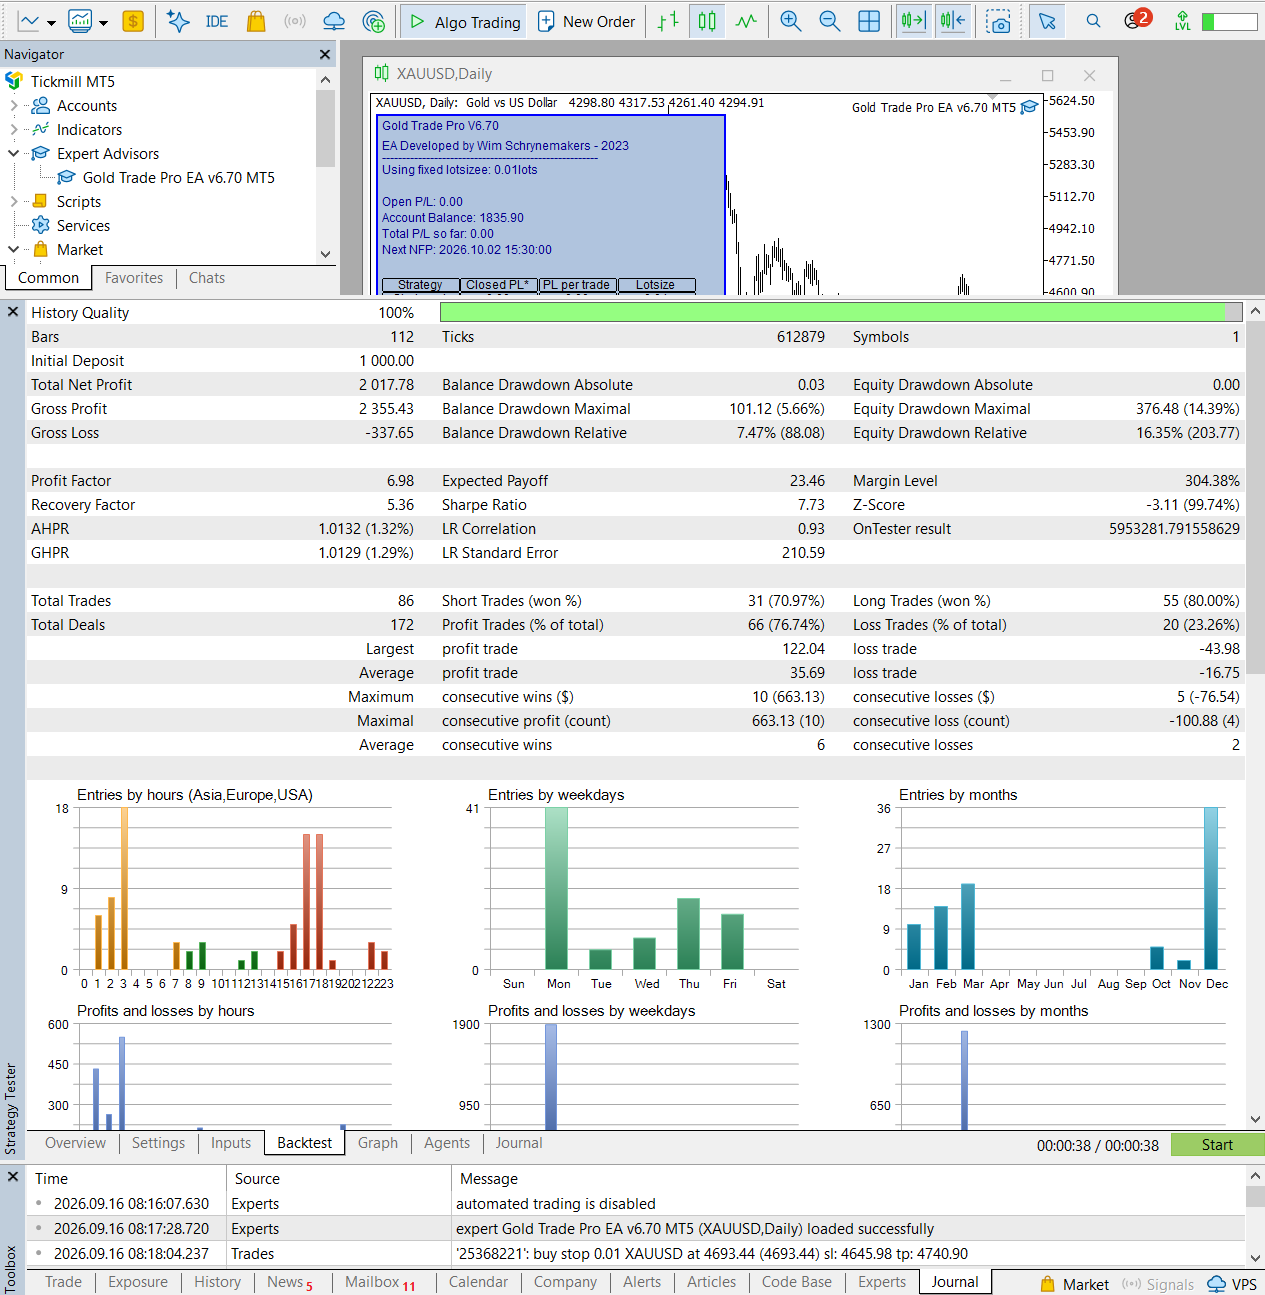This screenshot has width=1265, height=1295.
Task: Toggle the cursor selection mode
Action: (1047, 21)
